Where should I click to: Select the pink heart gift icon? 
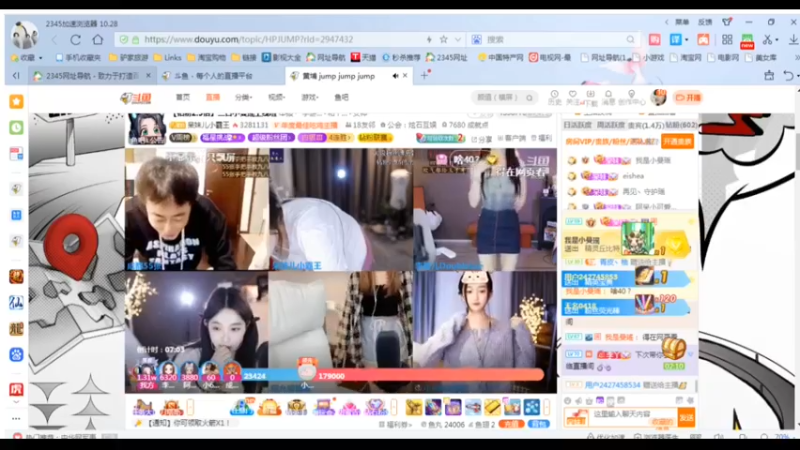click(349, 407)
